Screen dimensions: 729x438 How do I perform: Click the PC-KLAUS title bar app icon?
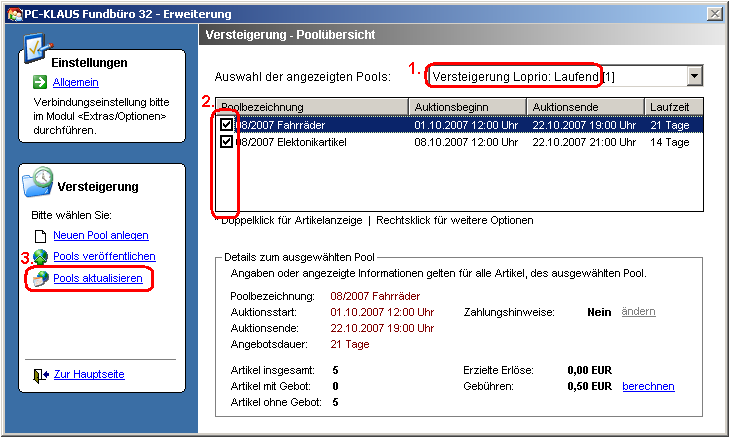(x=10, y=14)
